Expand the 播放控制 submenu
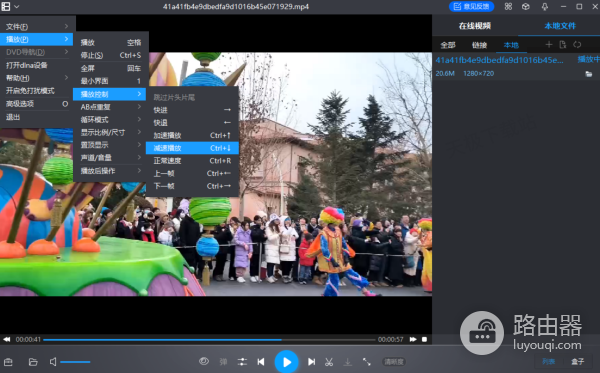This screenshot has width=600, height=373. point(110,94)
